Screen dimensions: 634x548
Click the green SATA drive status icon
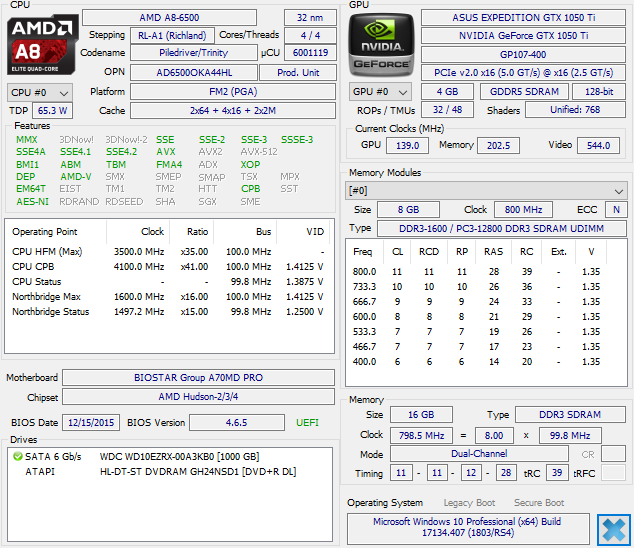click(17, 456)
